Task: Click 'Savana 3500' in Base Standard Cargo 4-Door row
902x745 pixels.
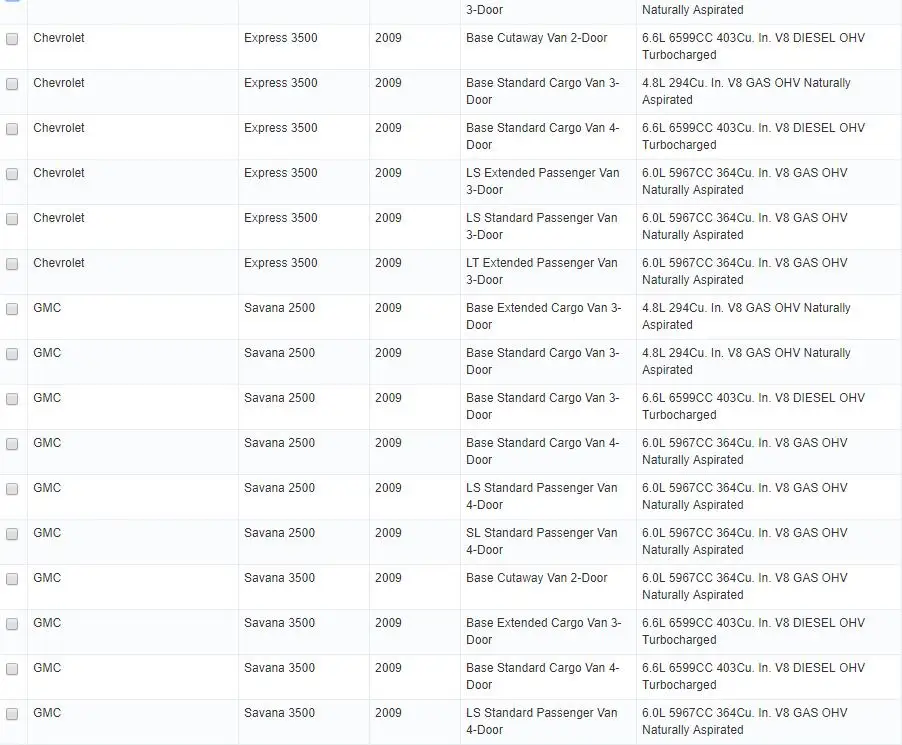Action: [280, 668]
